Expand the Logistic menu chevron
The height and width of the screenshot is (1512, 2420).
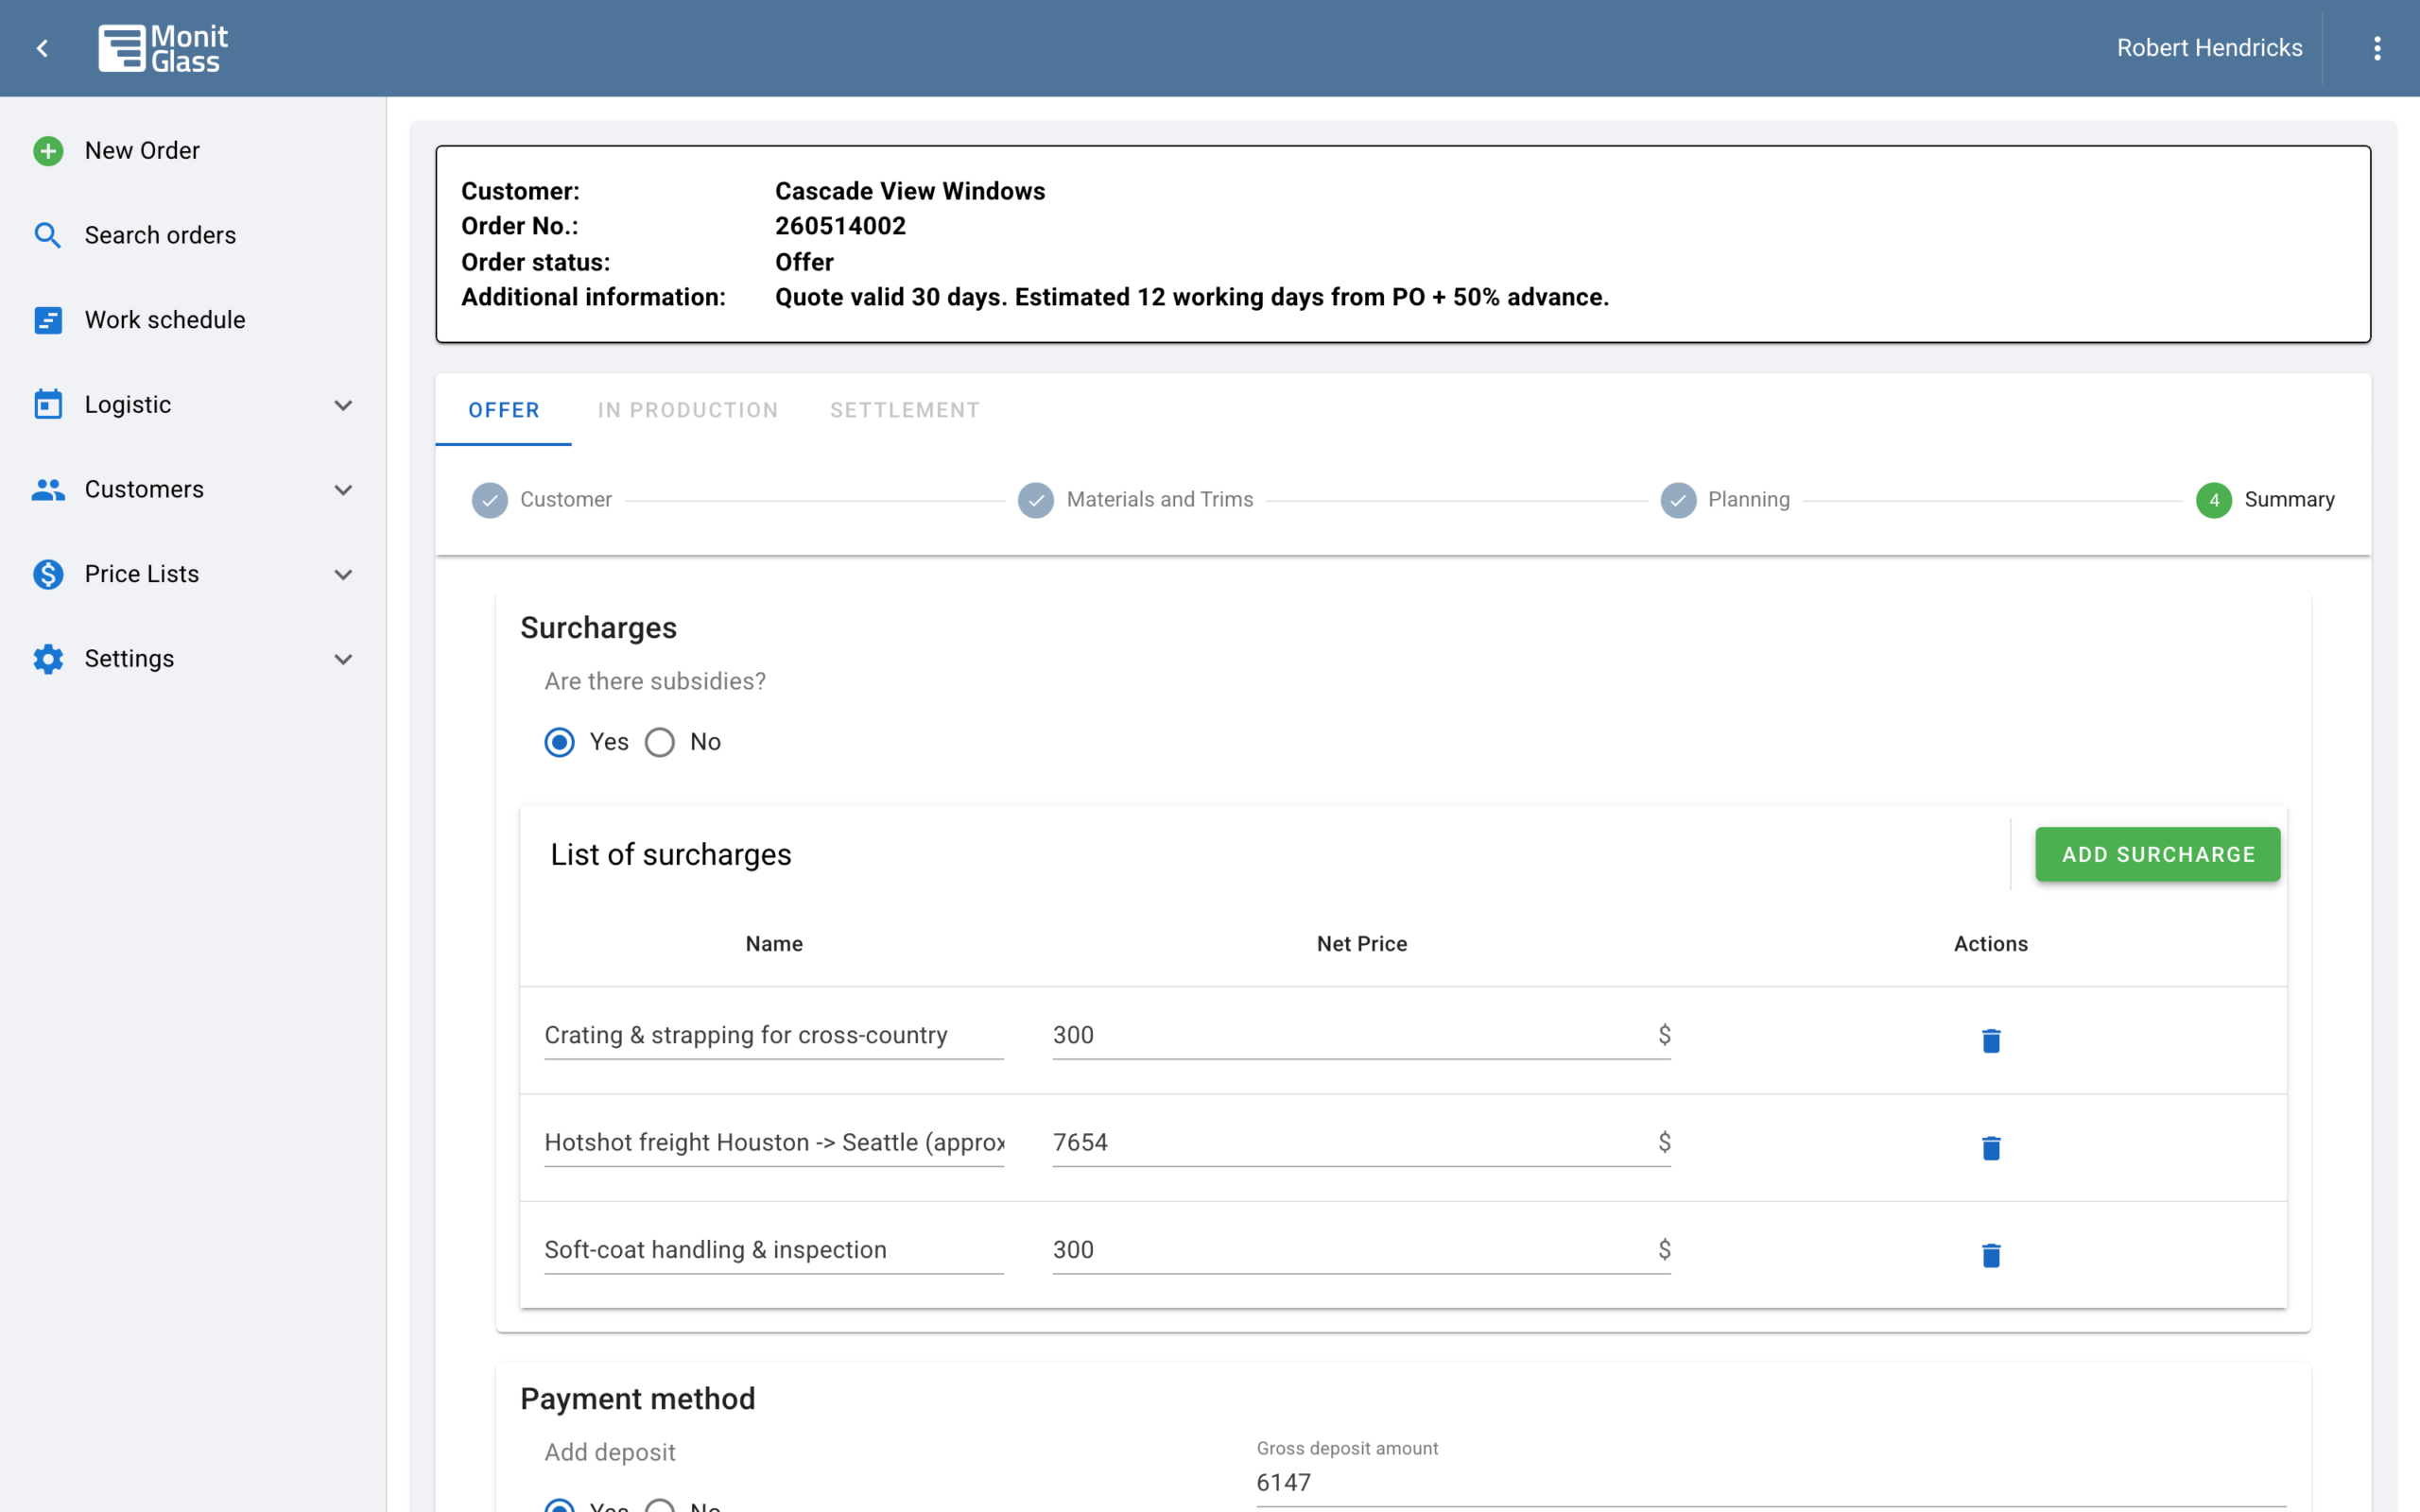pos(343,405)
